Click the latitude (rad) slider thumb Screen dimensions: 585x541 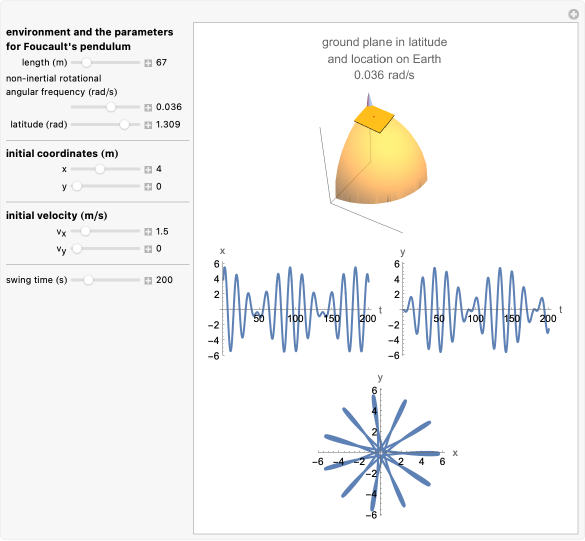coord(124,125)
